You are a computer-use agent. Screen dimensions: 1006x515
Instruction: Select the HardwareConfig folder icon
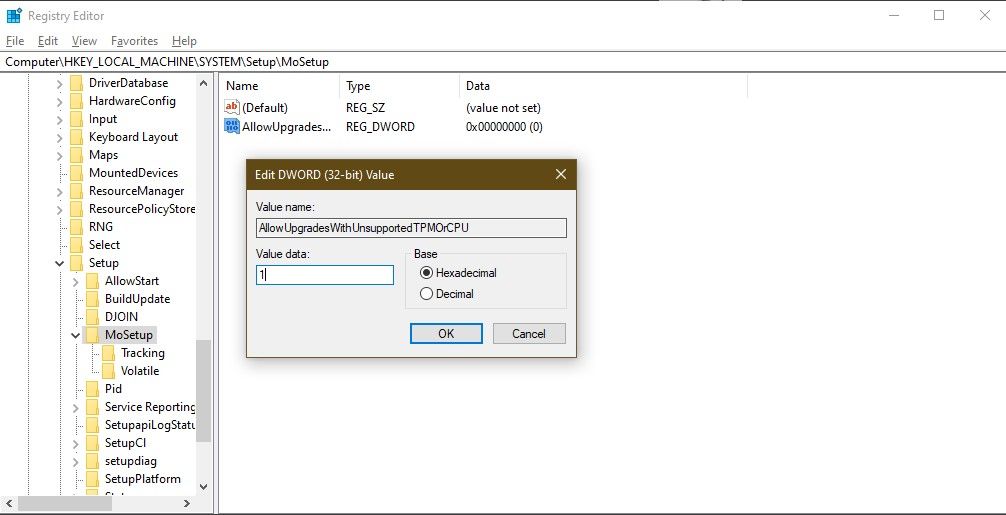(x=76, y=101)
